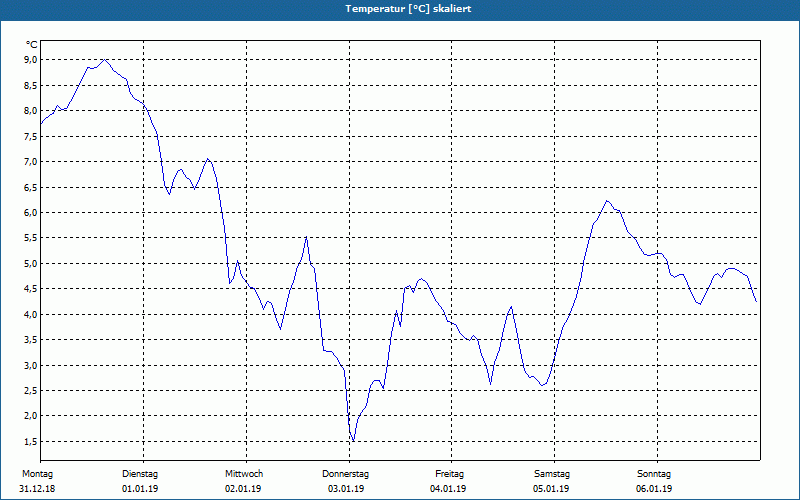Click the 4,5 y-axis value

tap(31, 289)
